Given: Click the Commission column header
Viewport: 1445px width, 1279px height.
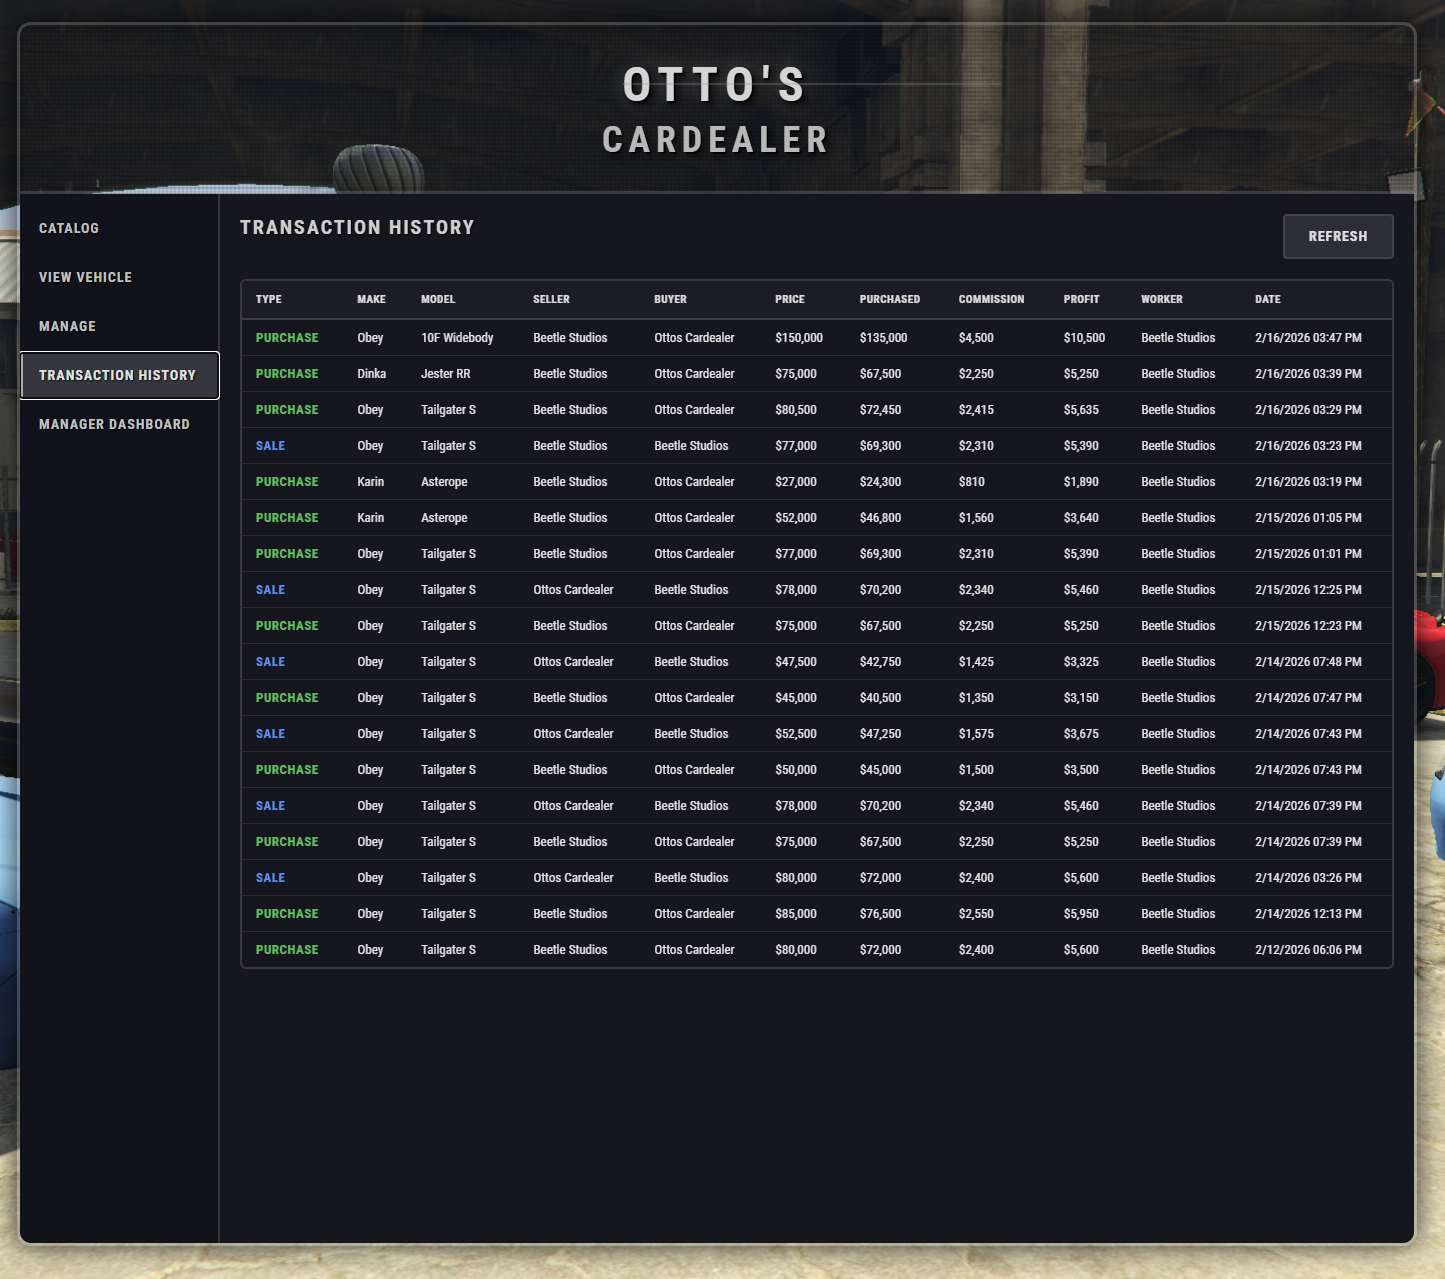Looking at the screenshot, I should [991, 299].
